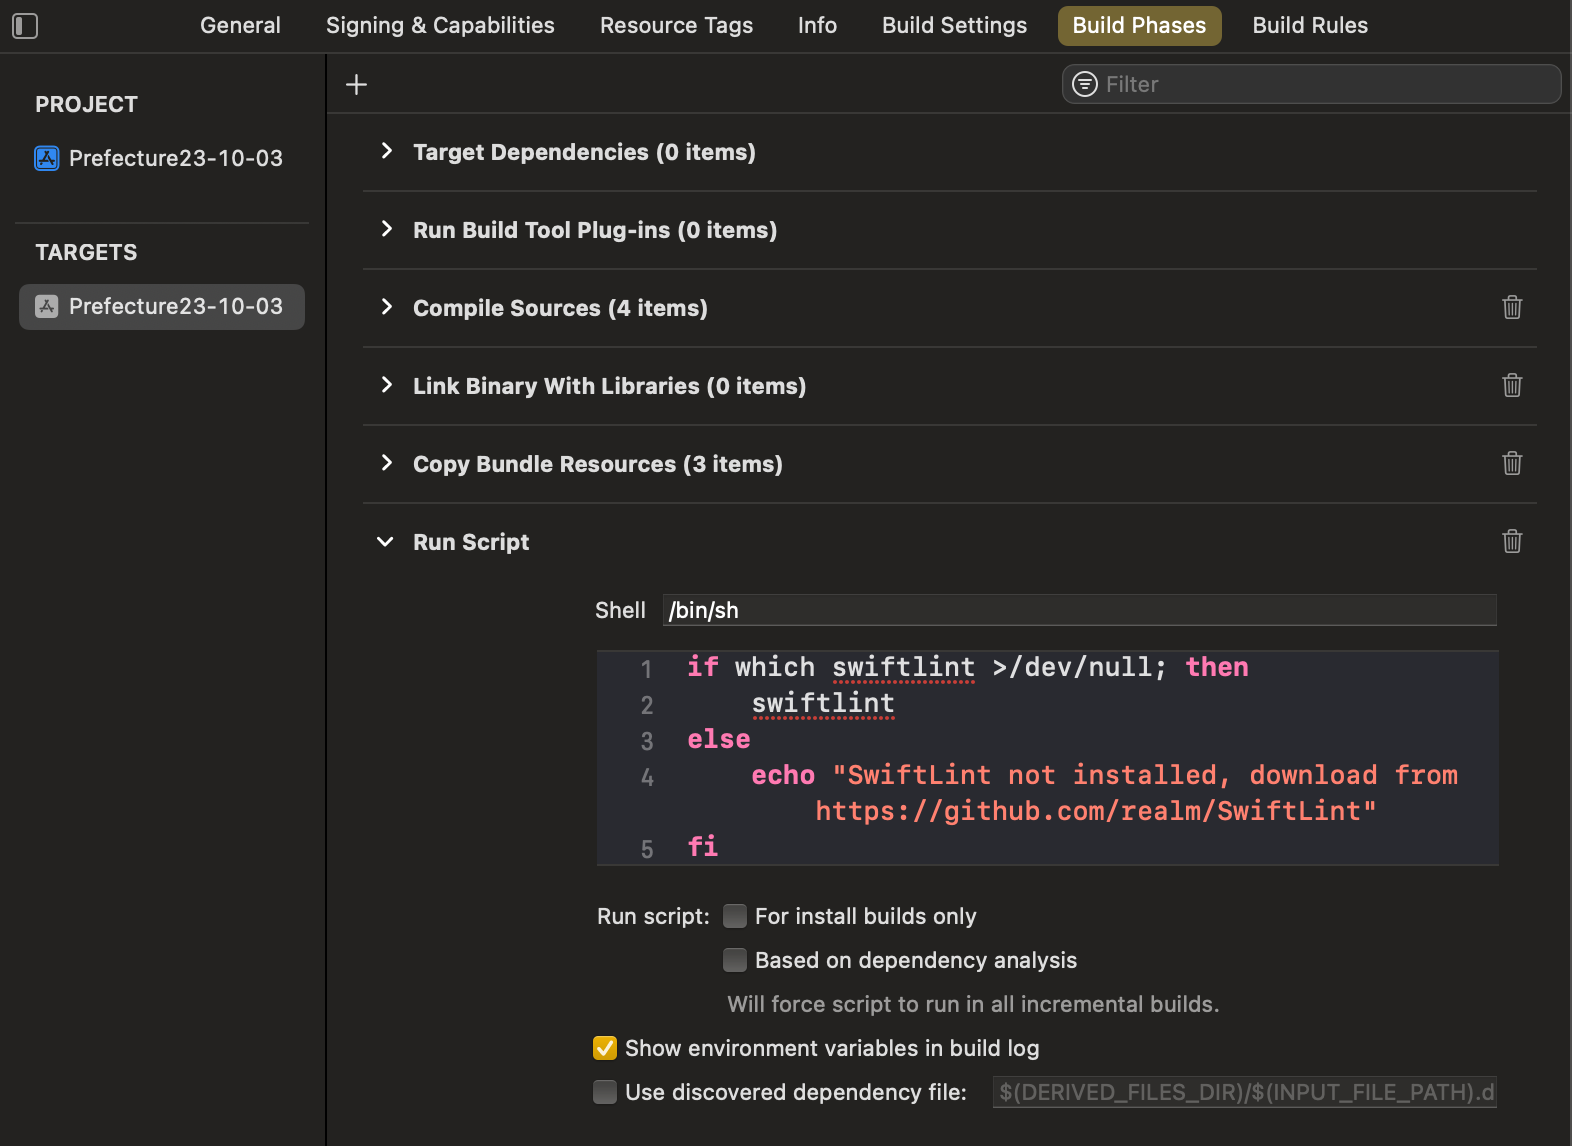Click trash icon for Copy Bundle Resources
1572x1146 pixels.
[1511, 464]
